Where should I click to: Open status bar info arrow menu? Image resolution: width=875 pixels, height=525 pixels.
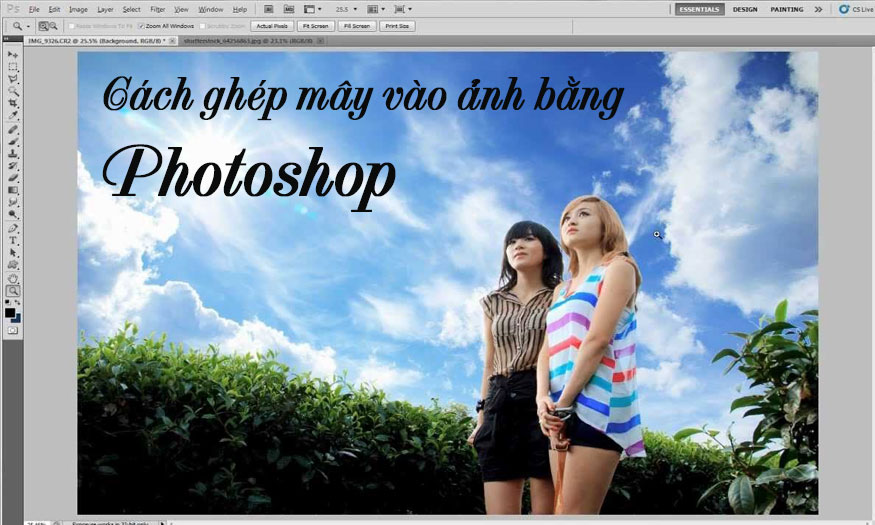click(162, 523)
